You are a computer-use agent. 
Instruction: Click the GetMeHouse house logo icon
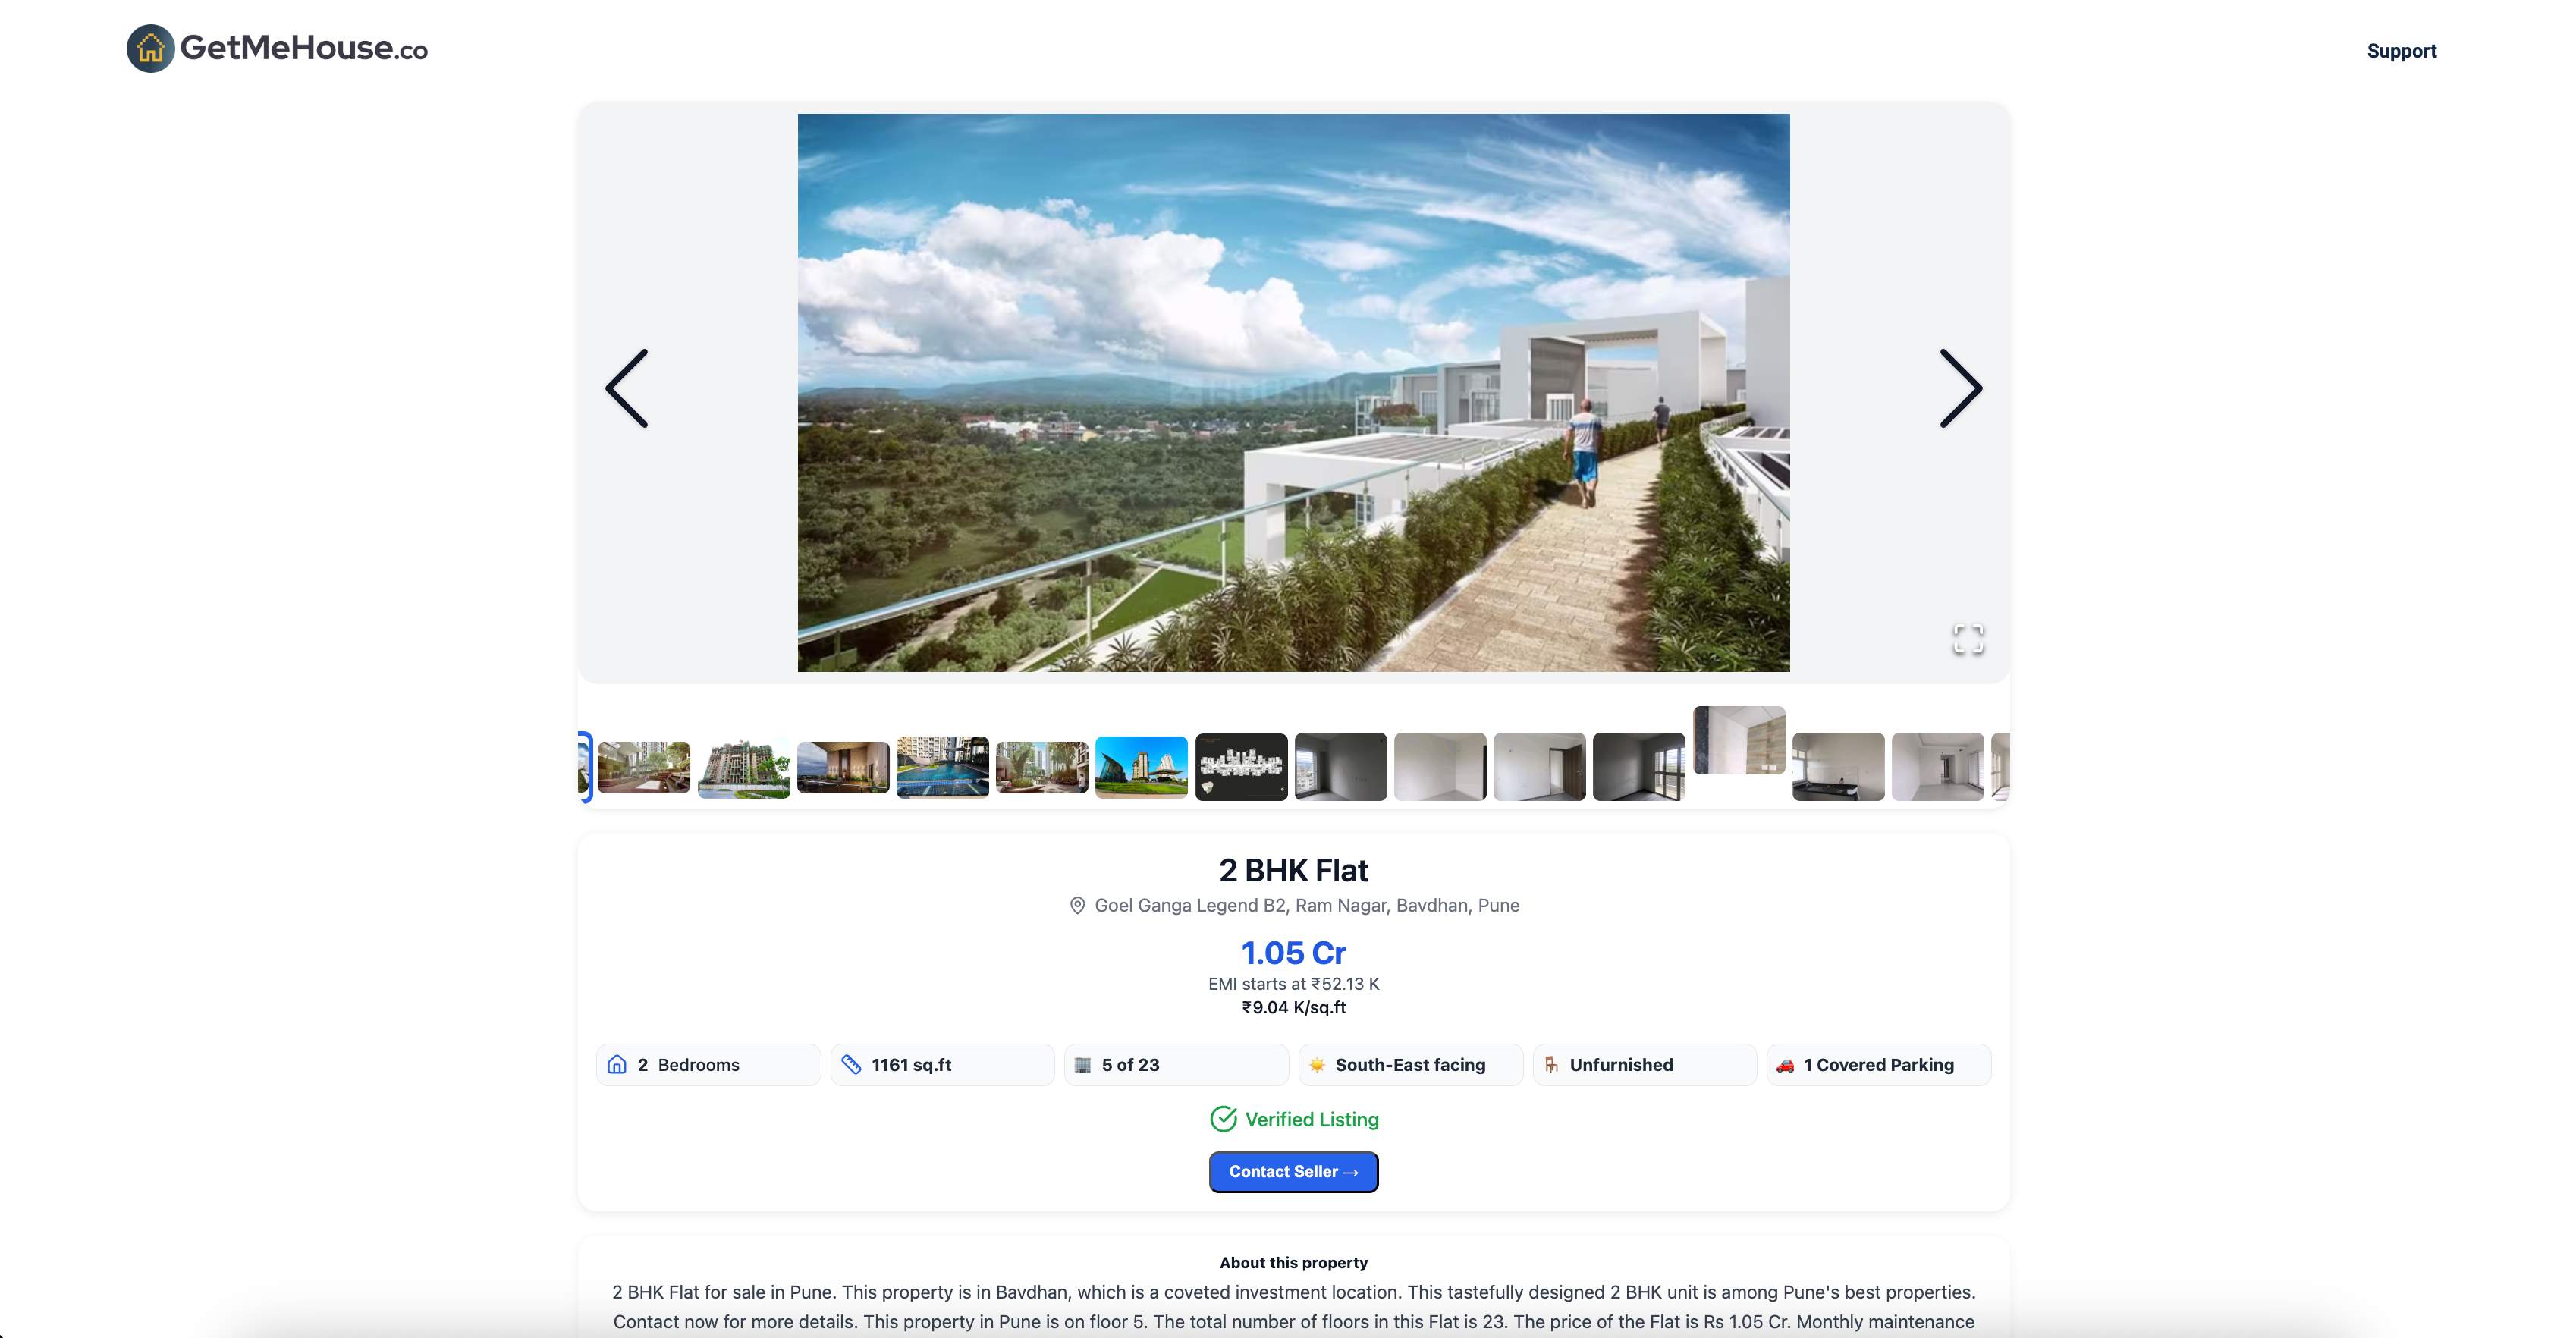tap(150, 48)
